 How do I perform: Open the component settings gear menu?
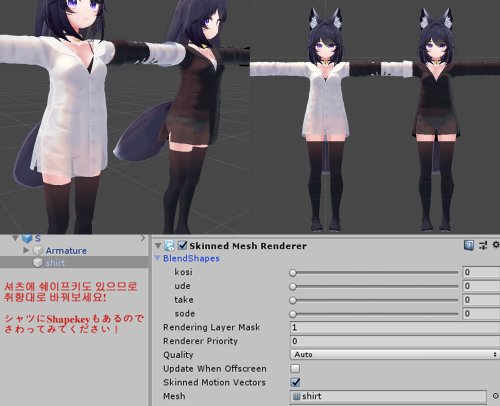pyautogui.click(x=496, y=245)
